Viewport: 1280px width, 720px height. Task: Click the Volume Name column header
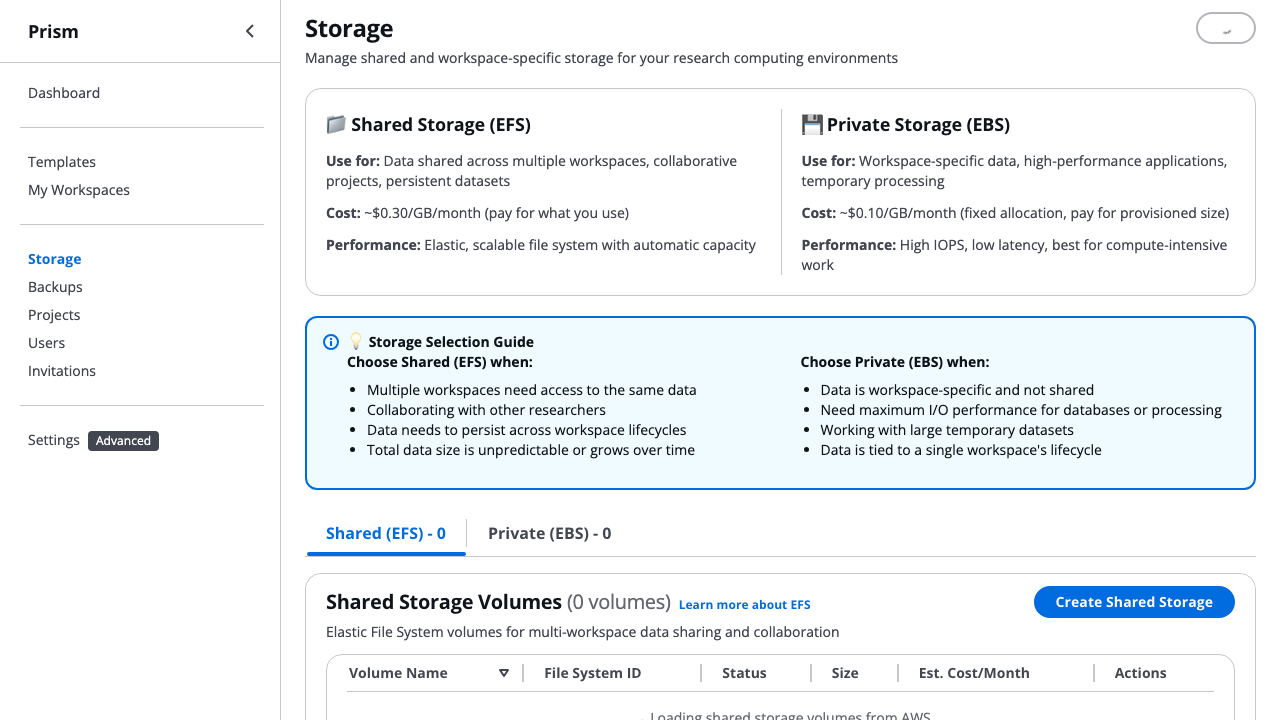[x=398, y=673]
